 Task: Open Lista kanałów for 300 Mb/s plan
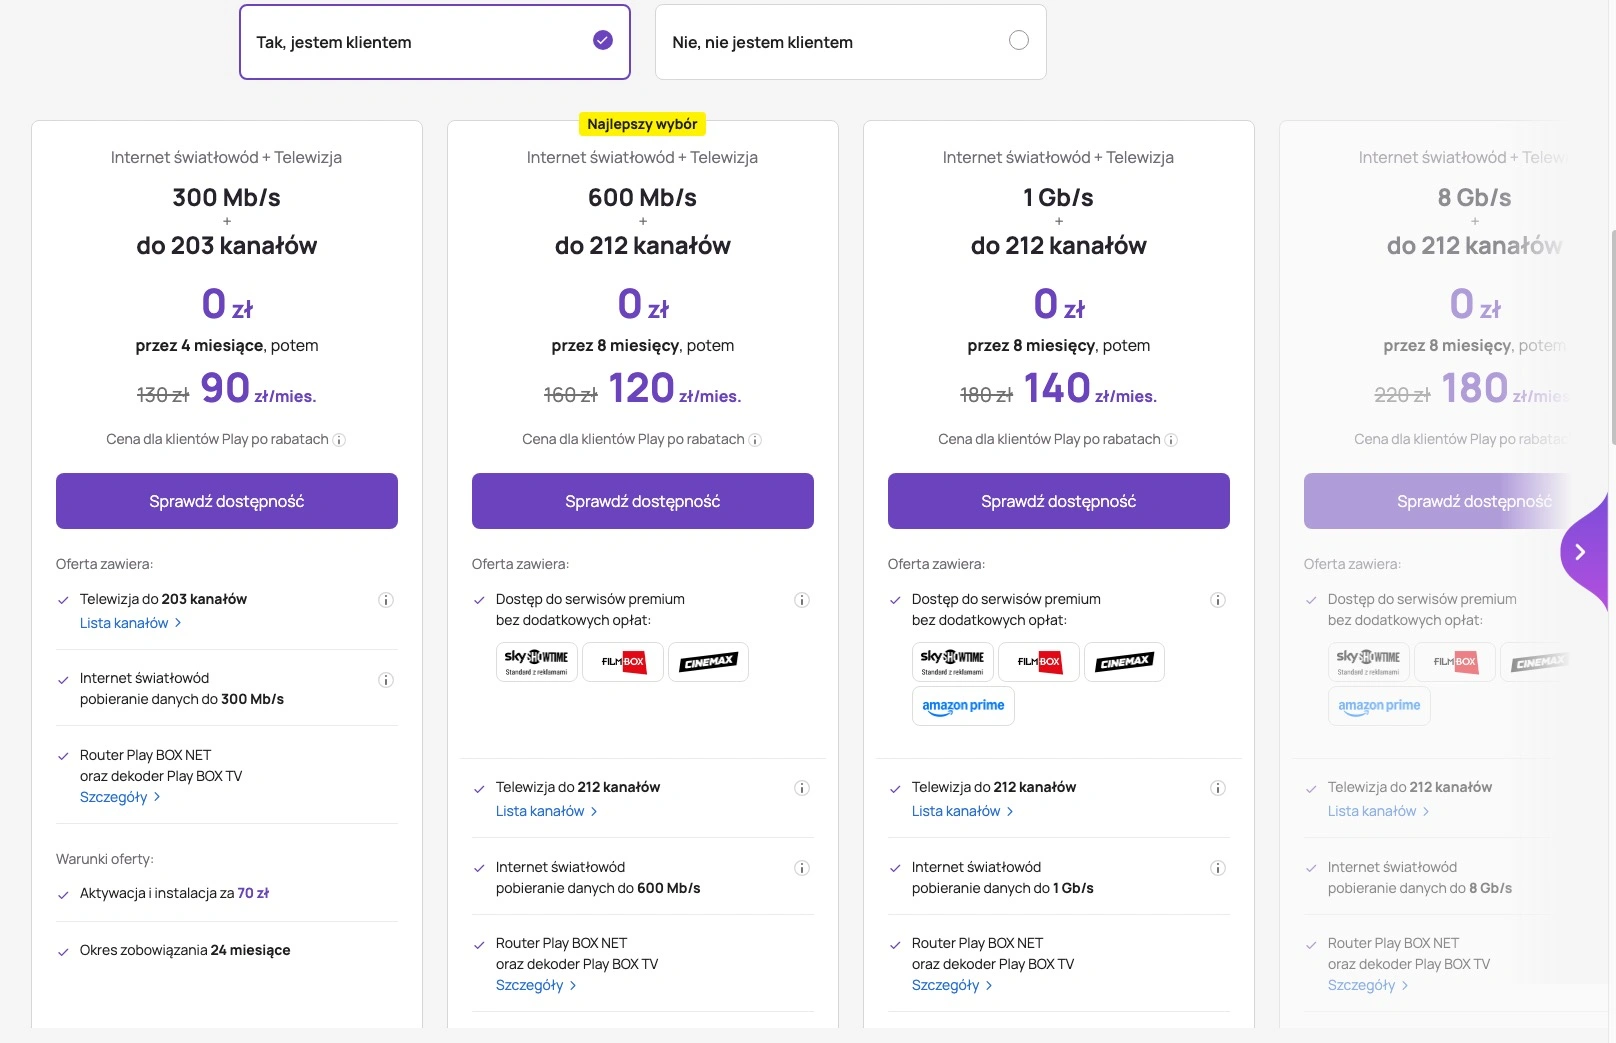(x=131, y=623)
